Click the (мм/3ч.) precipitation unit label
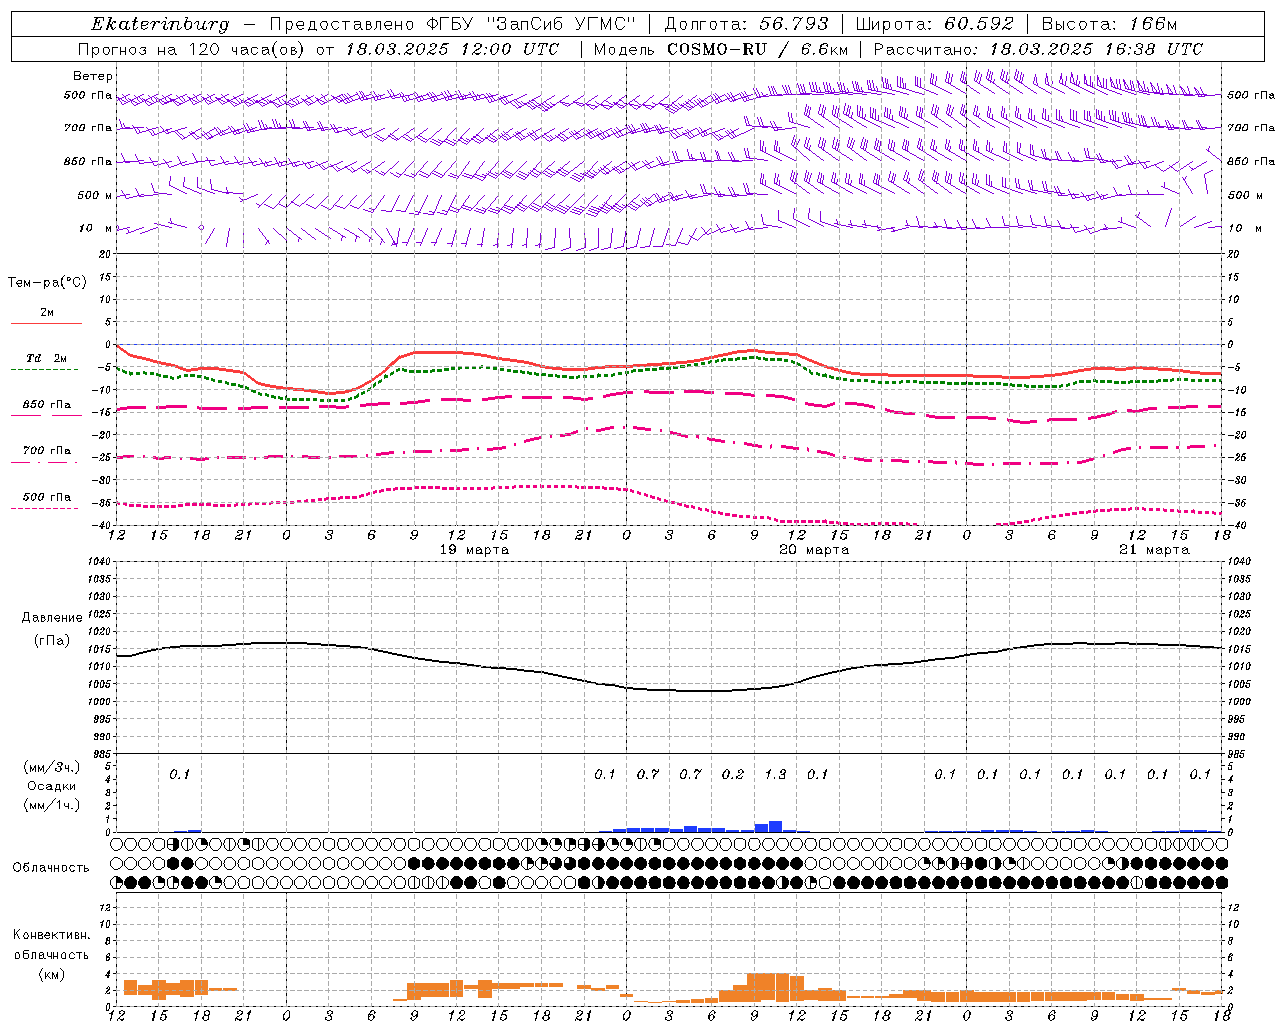Image resolution: width=1280 pixels, height=1024 pixels. (x=51, y=767)
